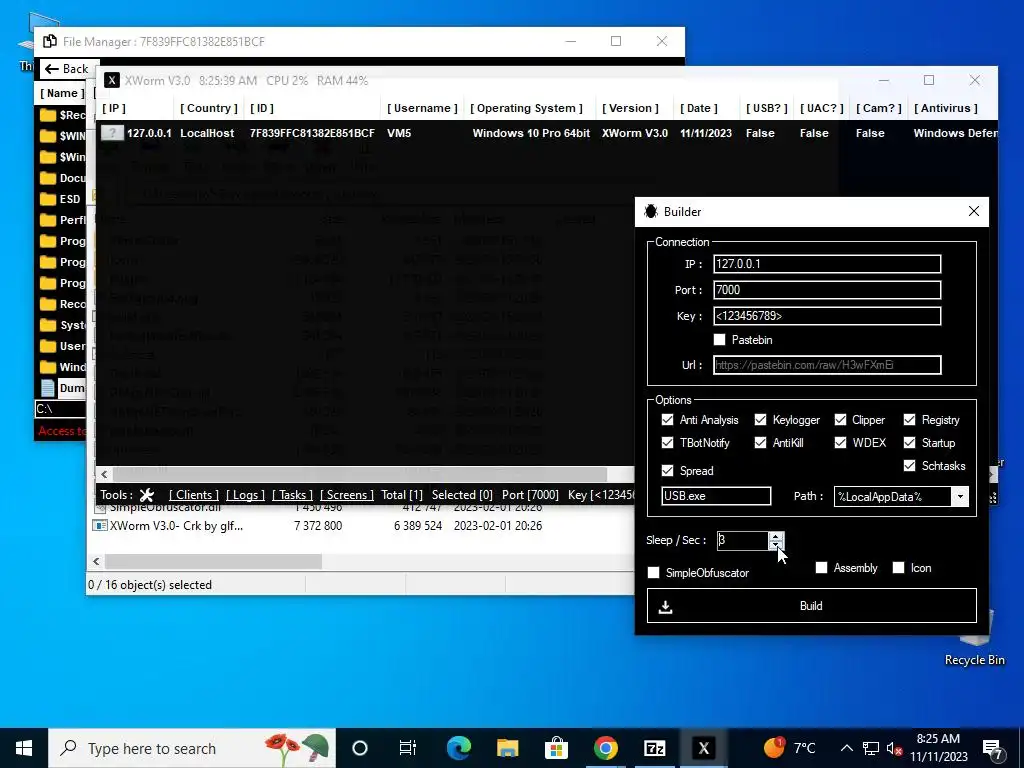Open the Windows Start menu

click(x=24, y=748)
